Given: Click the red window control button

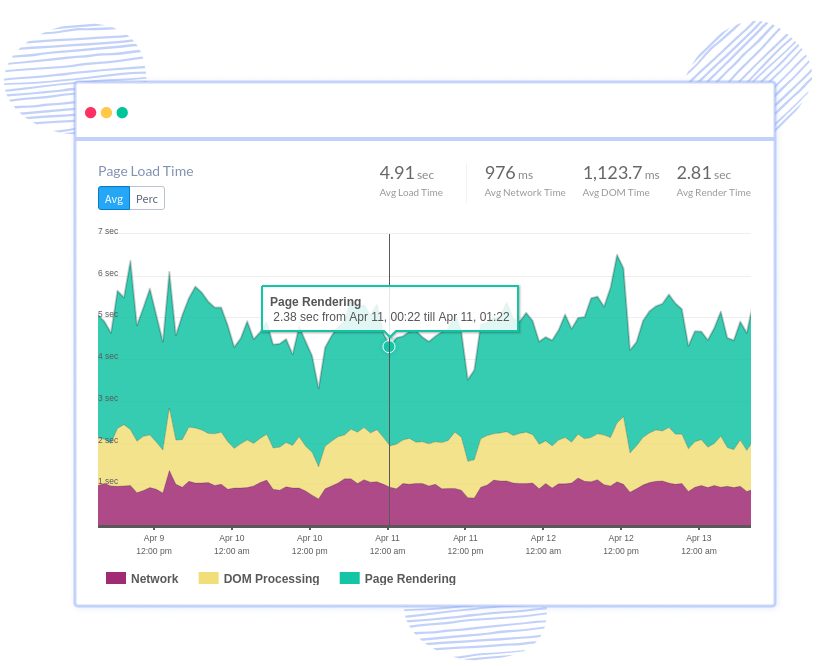Looking at the screenshot, I should [x=91, y=113].
